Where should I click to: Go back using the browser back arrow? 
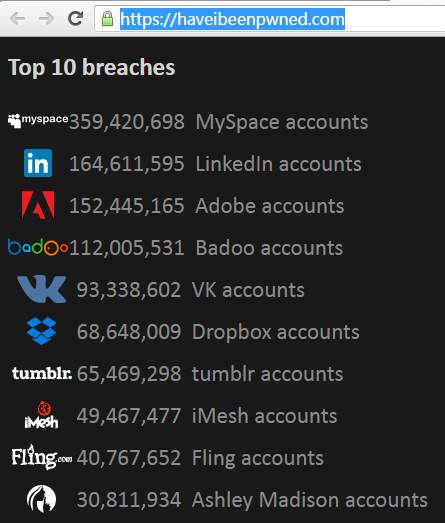[x=18, y=18]
